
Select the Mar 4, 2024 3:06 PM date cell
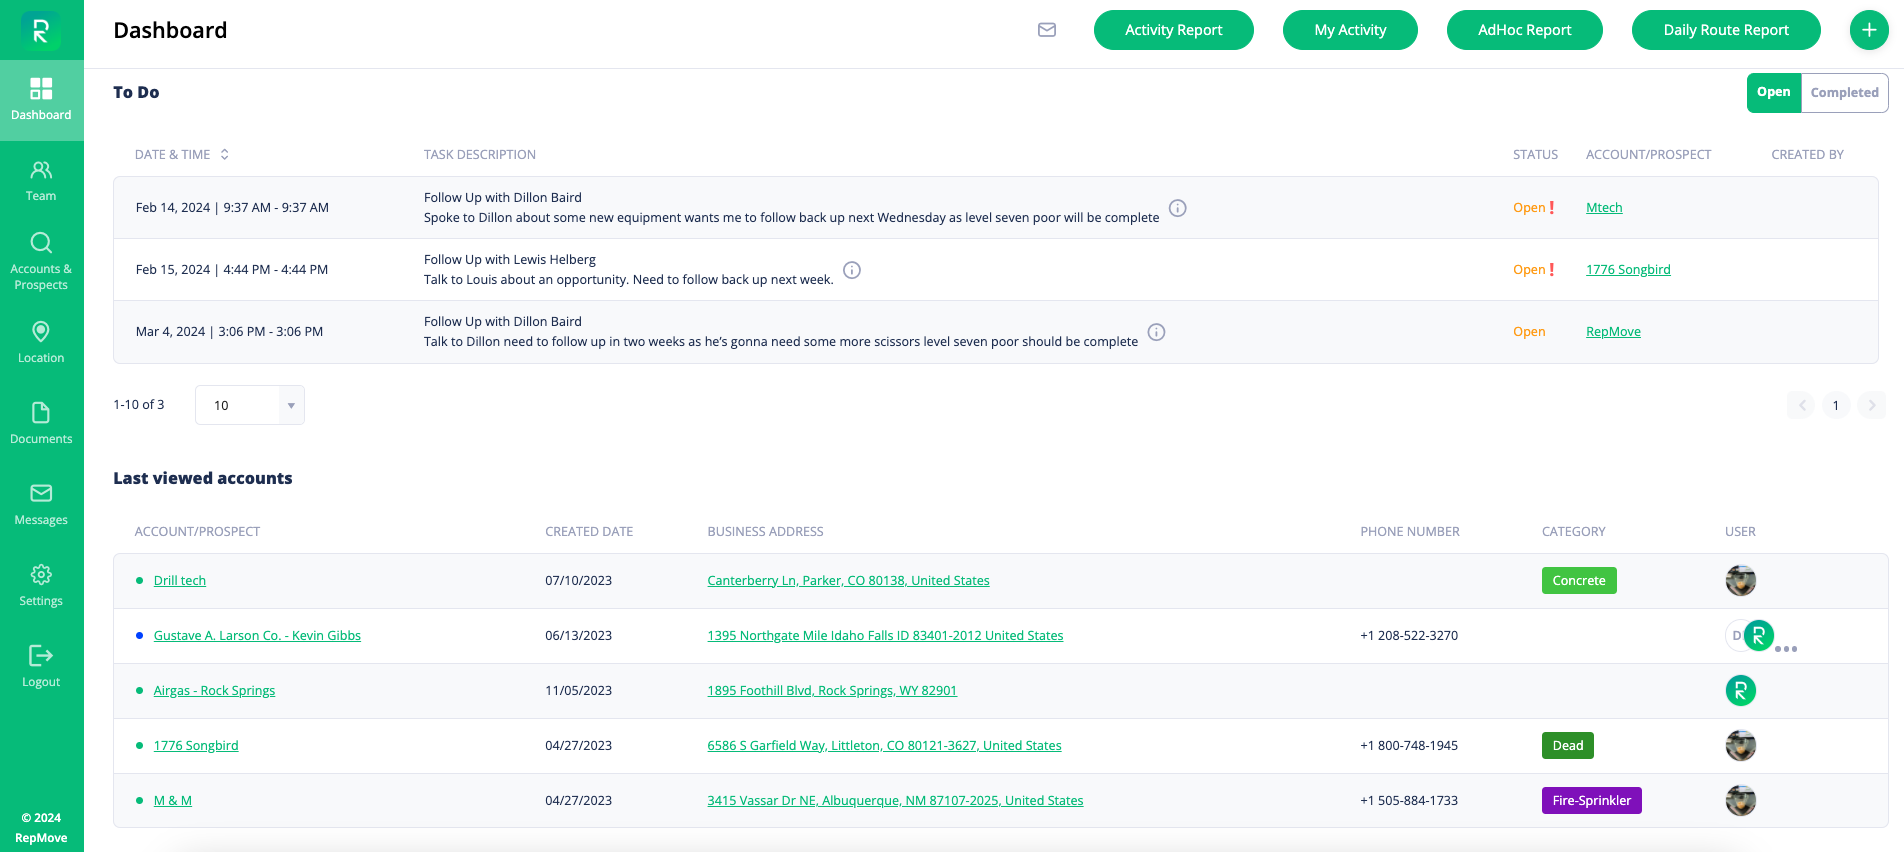click(229, 332)
